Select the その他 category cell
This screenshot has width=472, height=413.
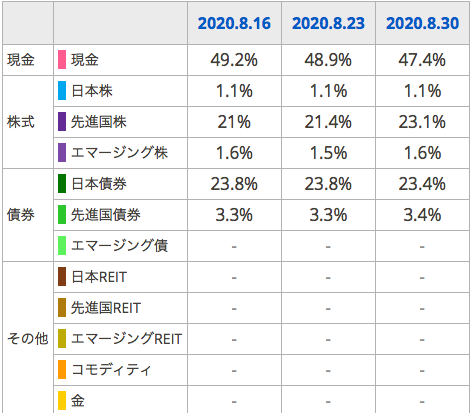point(28,337)
